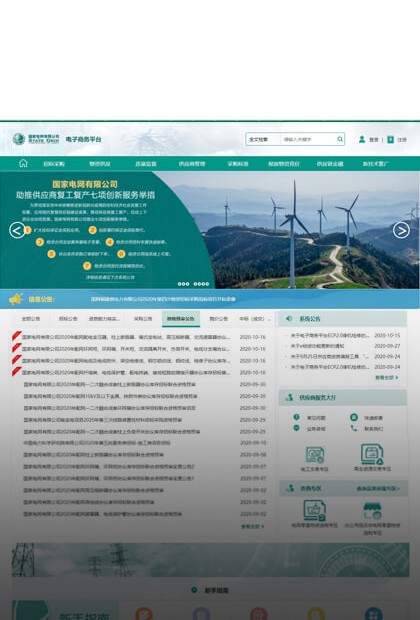This screenshot has height=620, width=420.
Task: Click the magnifier search icon
Action: pyautogui.click(x=340, y=139)
